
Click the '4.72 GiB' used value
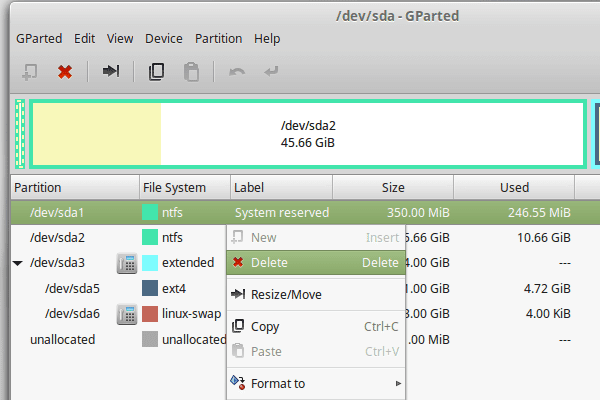(x=547, y=289)
